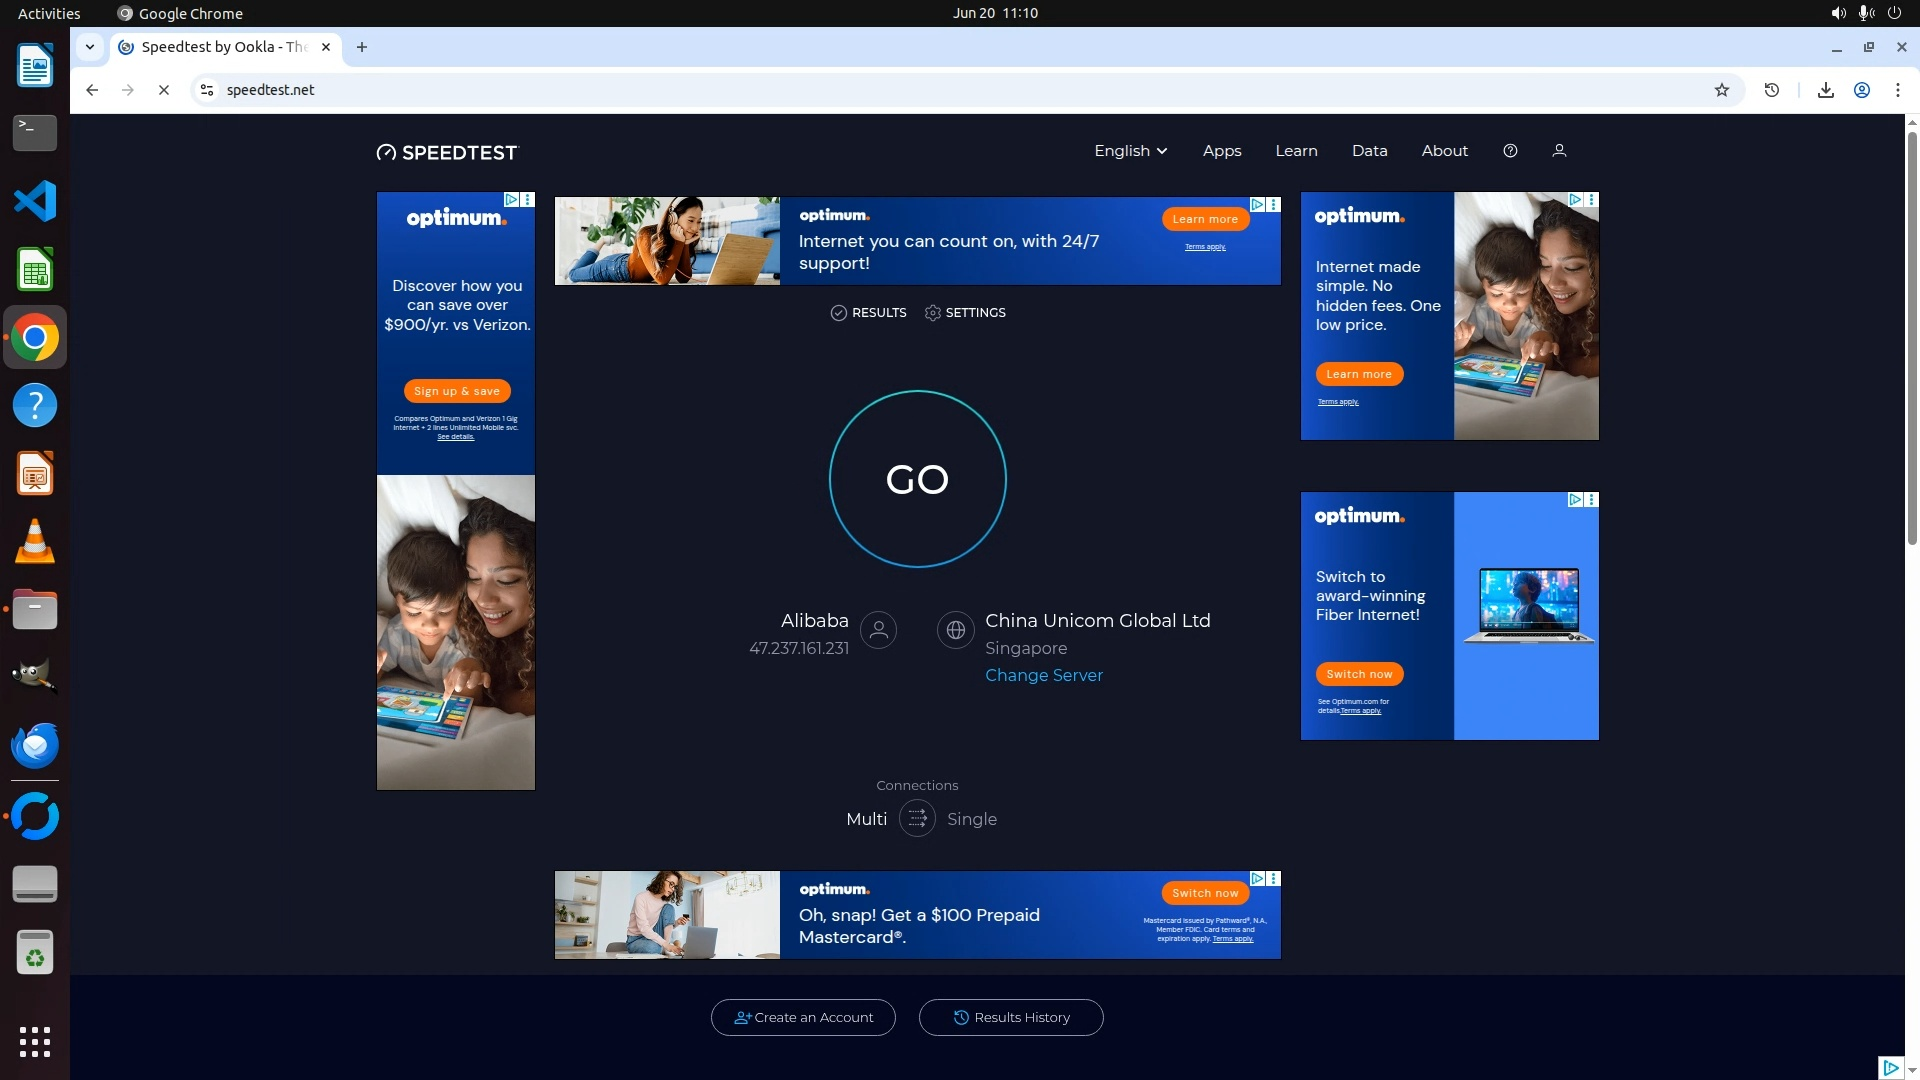Toggle the Multi/Single connections switch

coord(917,819)
